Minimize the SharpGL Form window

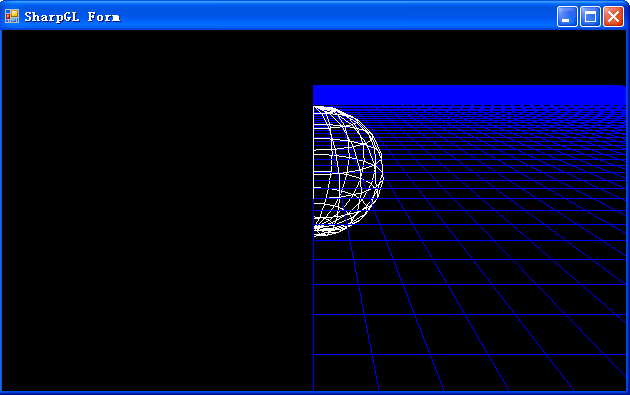coord(567,16)
